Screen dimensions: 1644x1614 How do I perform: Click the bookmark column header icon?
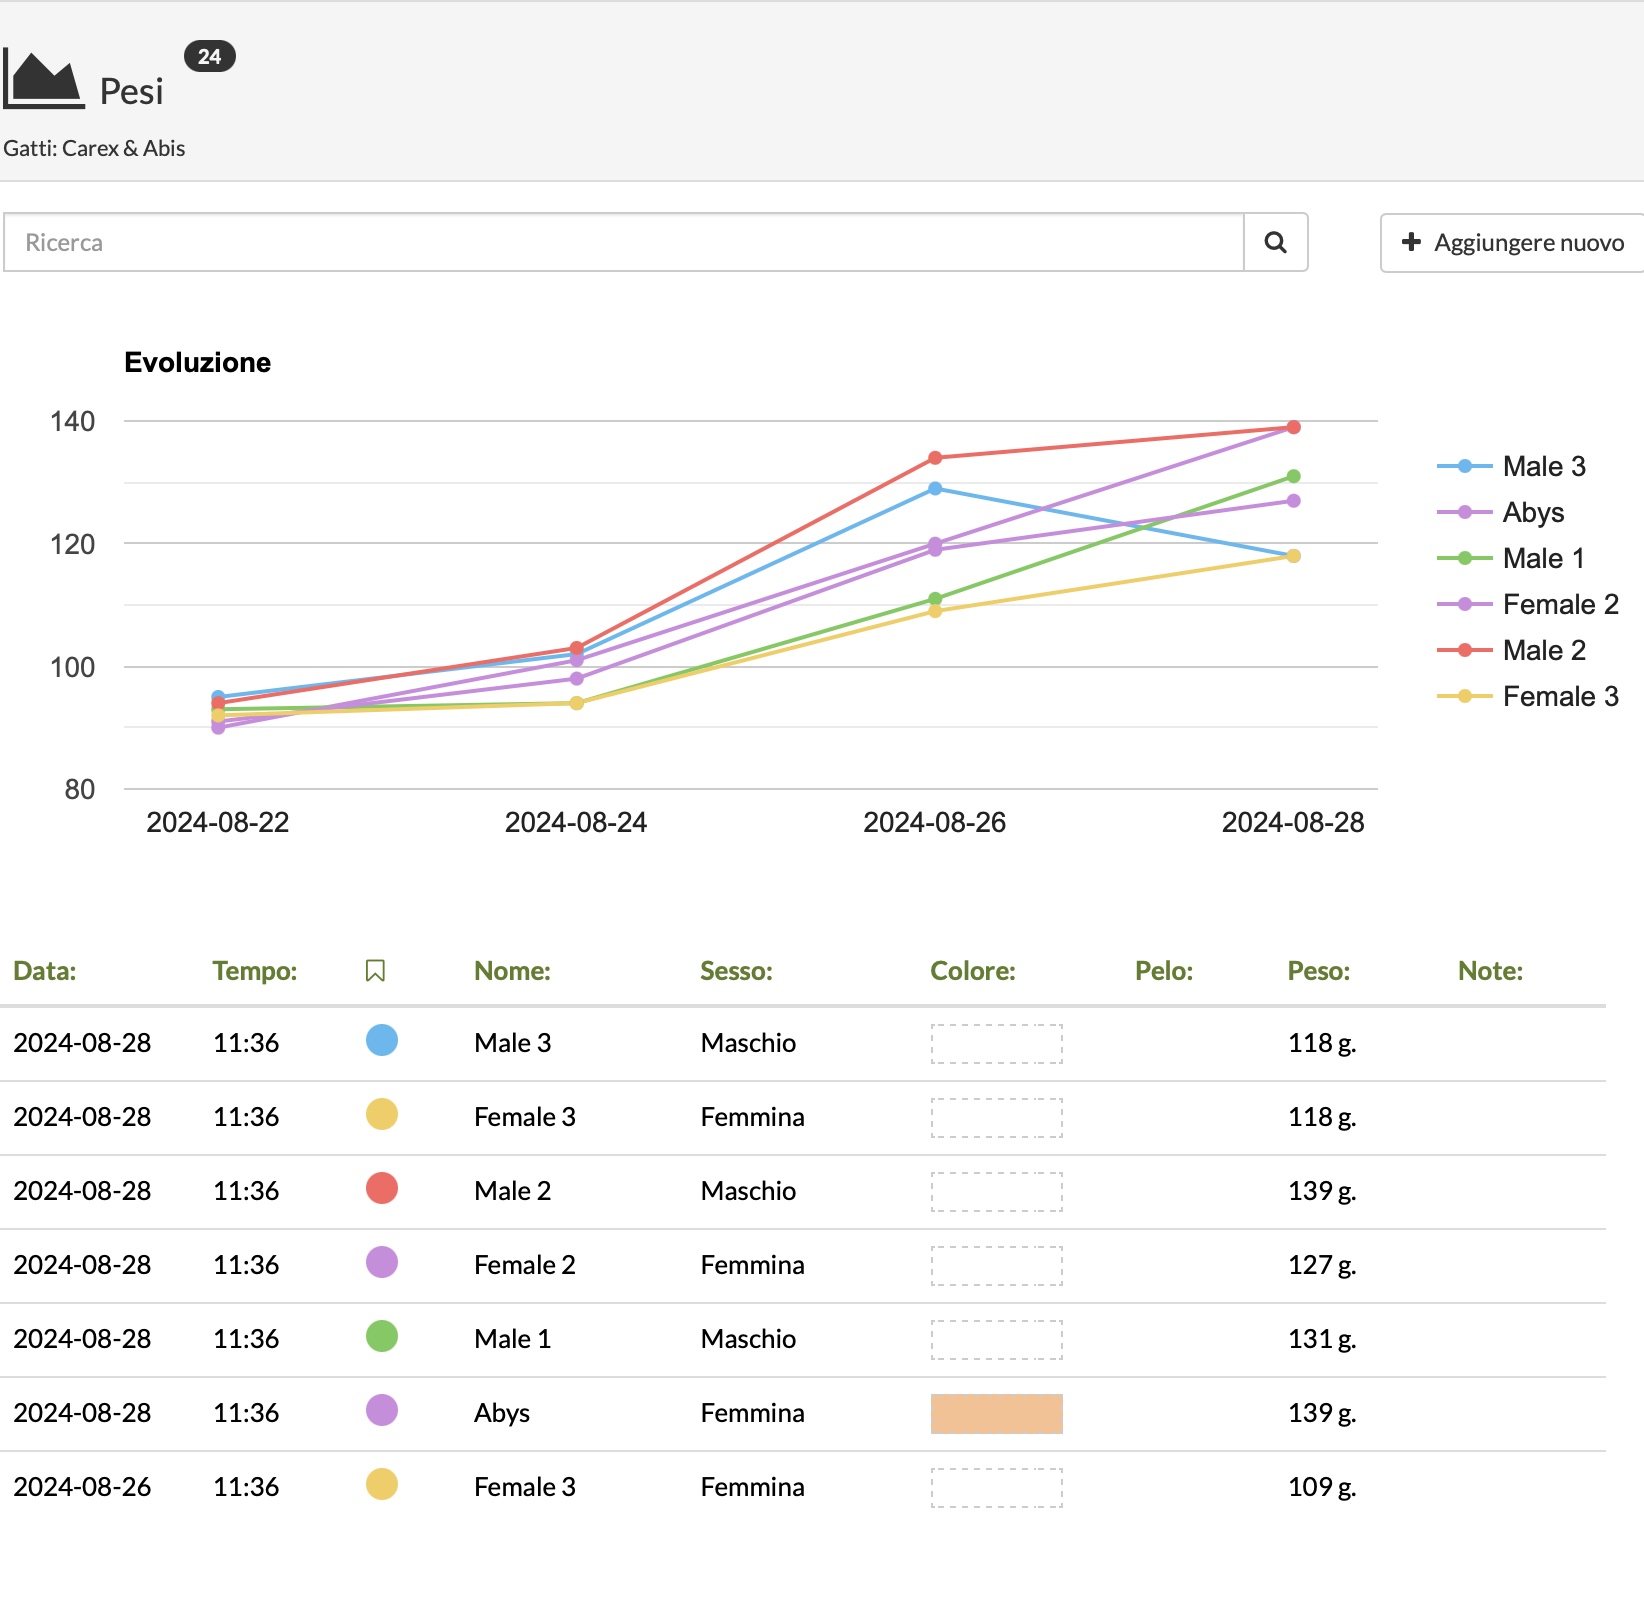(375, 971)
